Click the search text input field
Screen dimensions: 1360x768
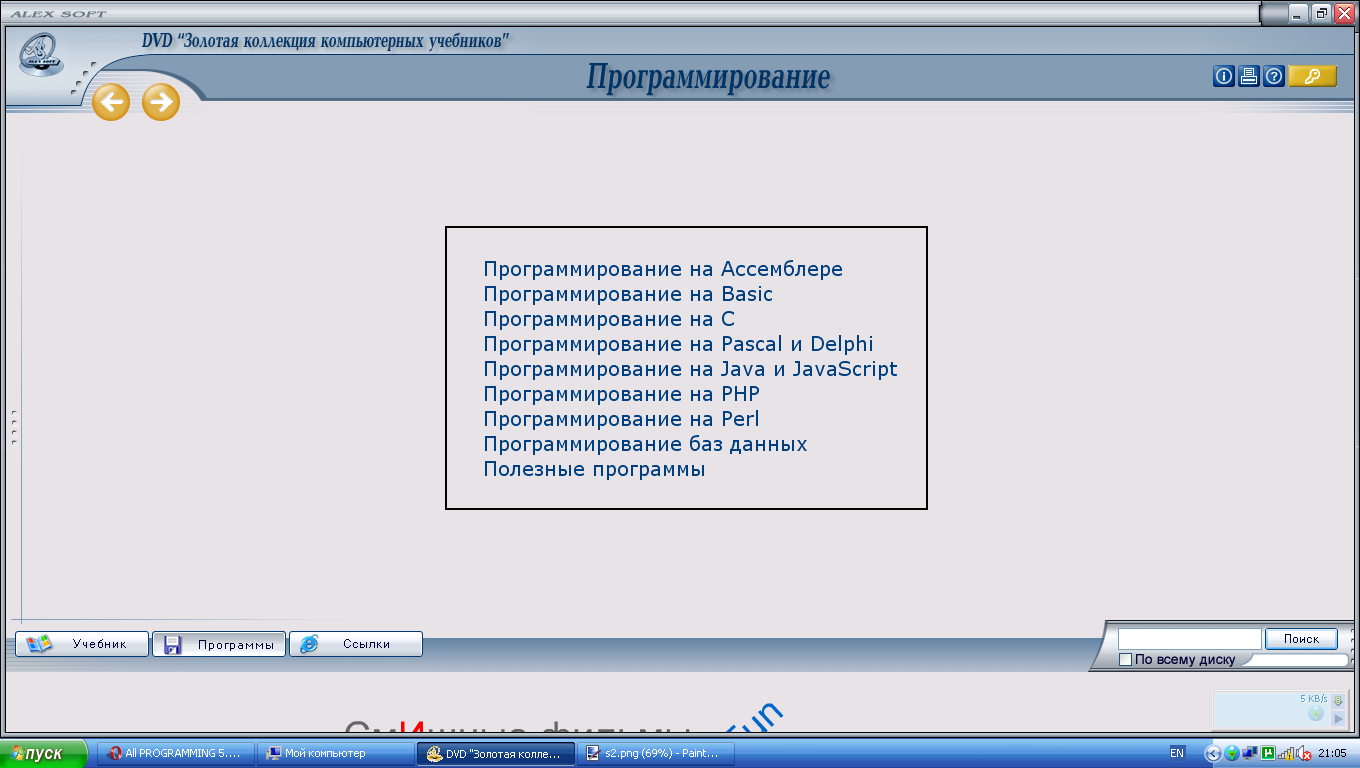point(1189,638)
